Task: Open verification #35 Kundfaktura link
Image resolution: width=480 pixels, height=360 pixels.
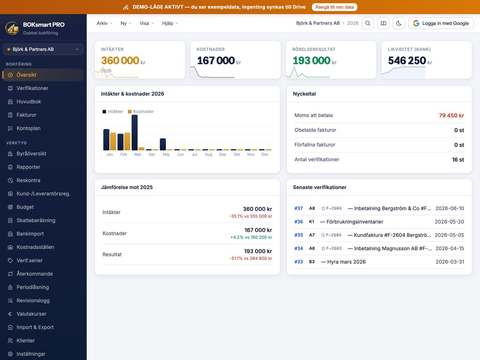Action: (x=379, y=235)
